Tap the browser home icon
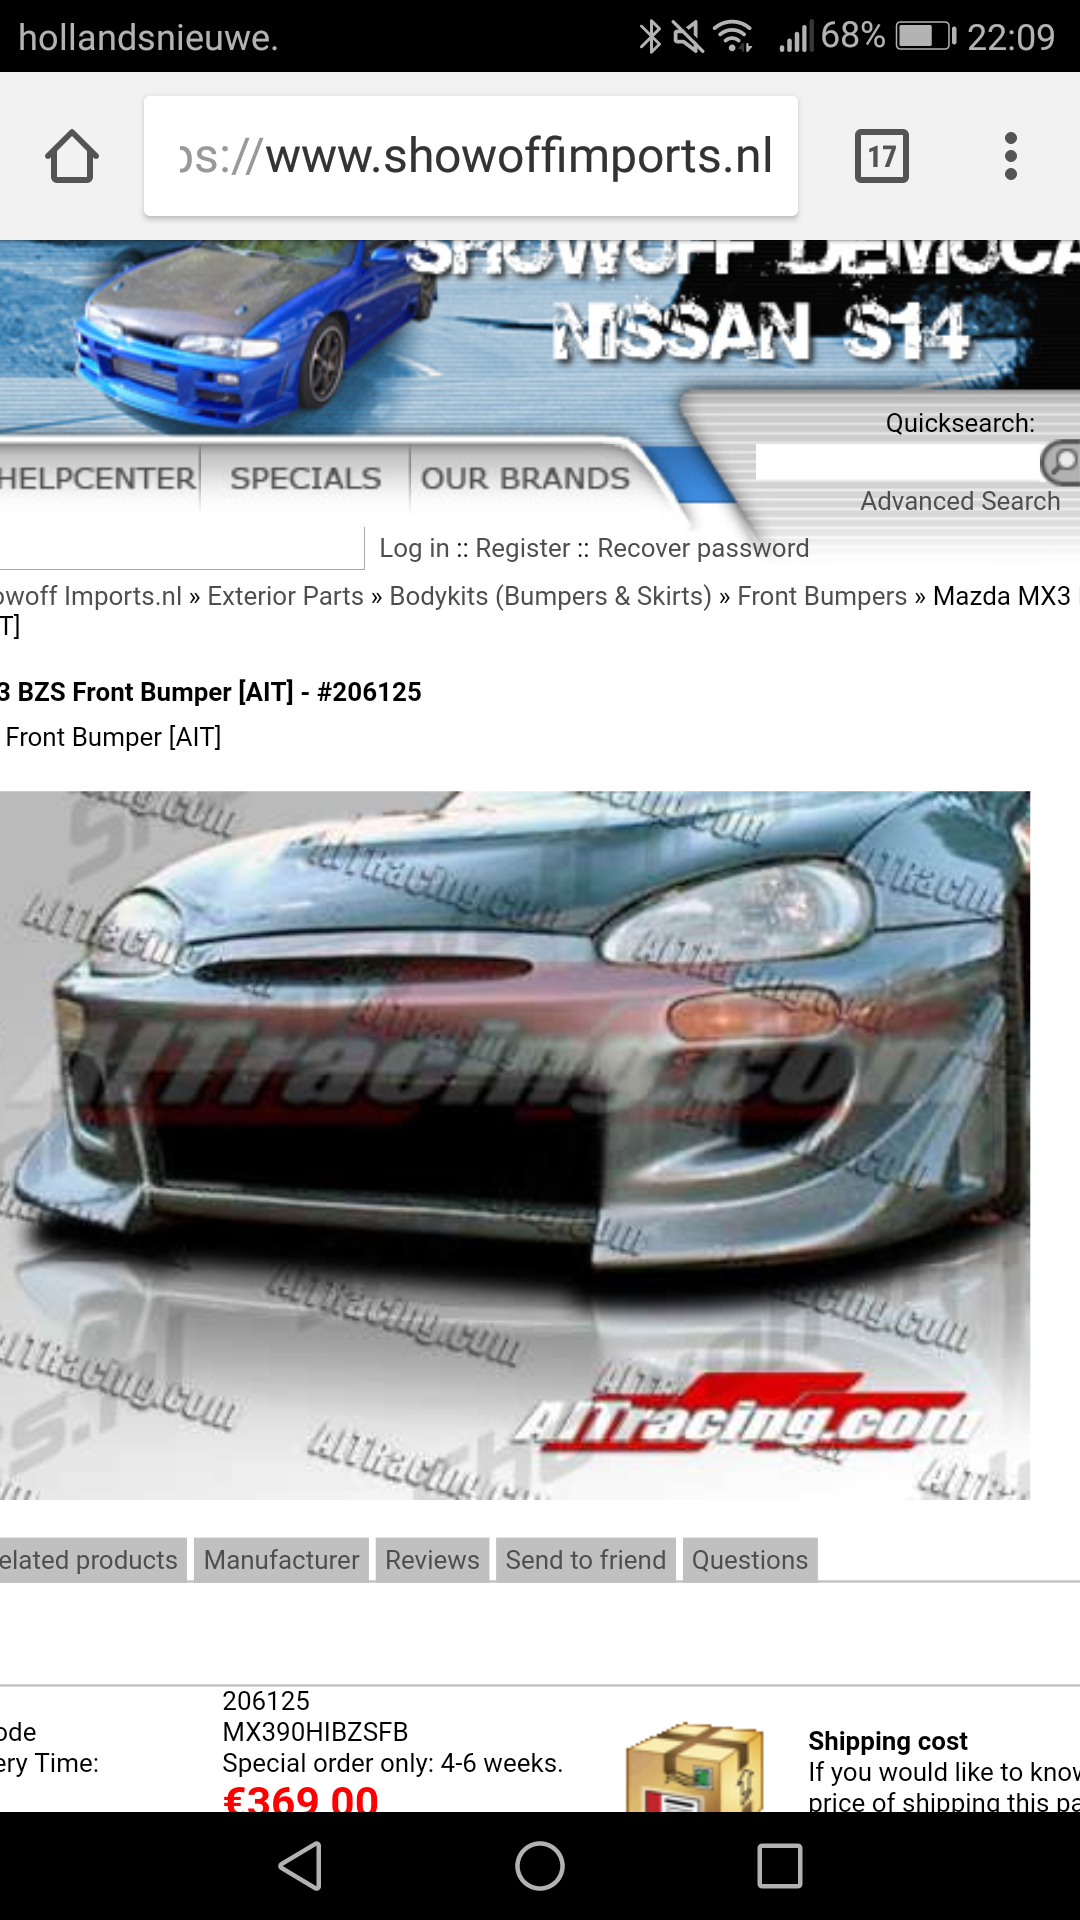 [x=72, y=156]
